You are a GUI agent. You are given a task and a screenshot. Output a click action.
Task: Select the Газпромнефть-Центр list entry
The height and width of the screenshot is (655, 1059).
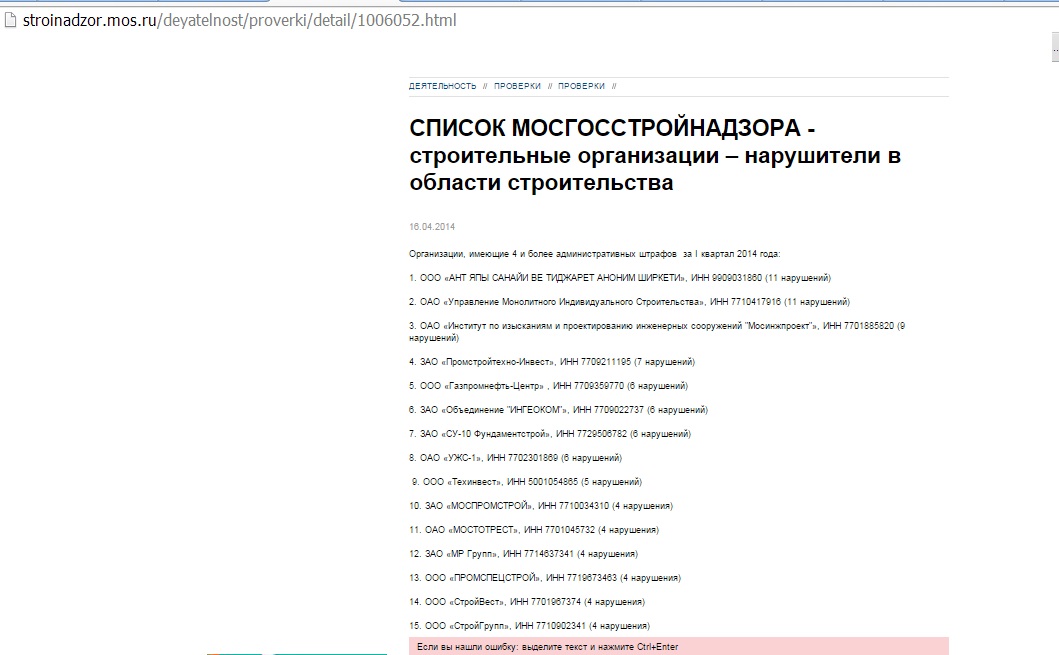pyautogui.click(x=548, y=386)
